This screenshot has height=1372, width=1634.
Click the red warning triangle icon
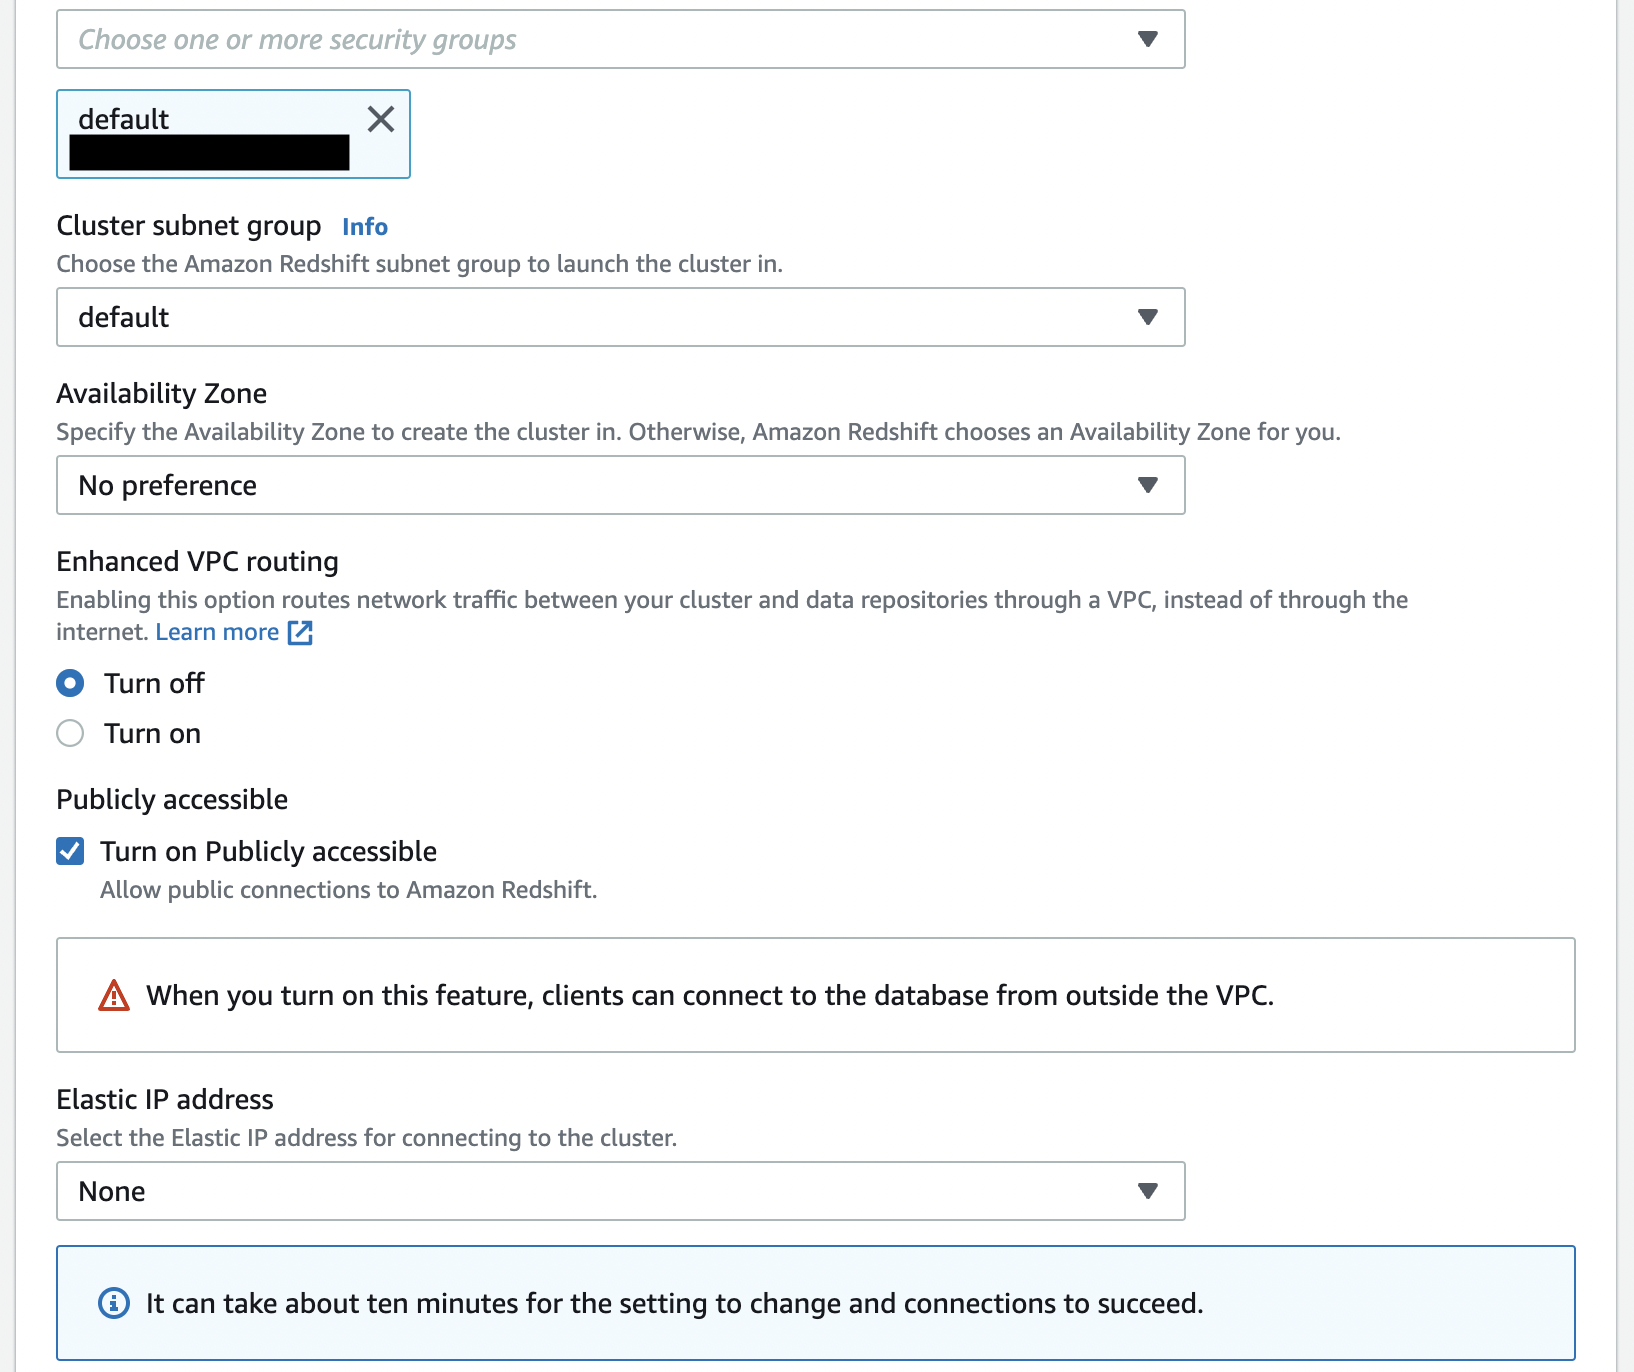pyautogui.click(x=114, y=995)
